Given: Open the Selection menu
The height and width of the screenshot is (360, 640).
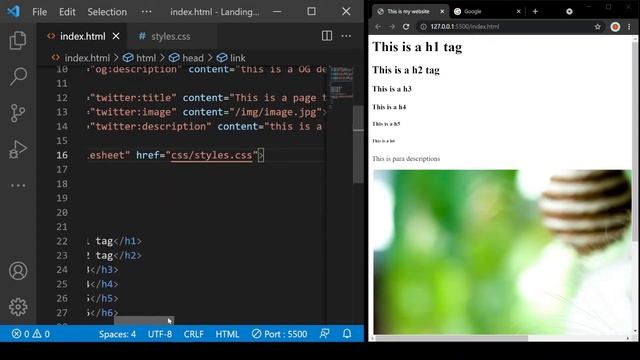Looking at the screenshot, I should click(x=107, y=12).
